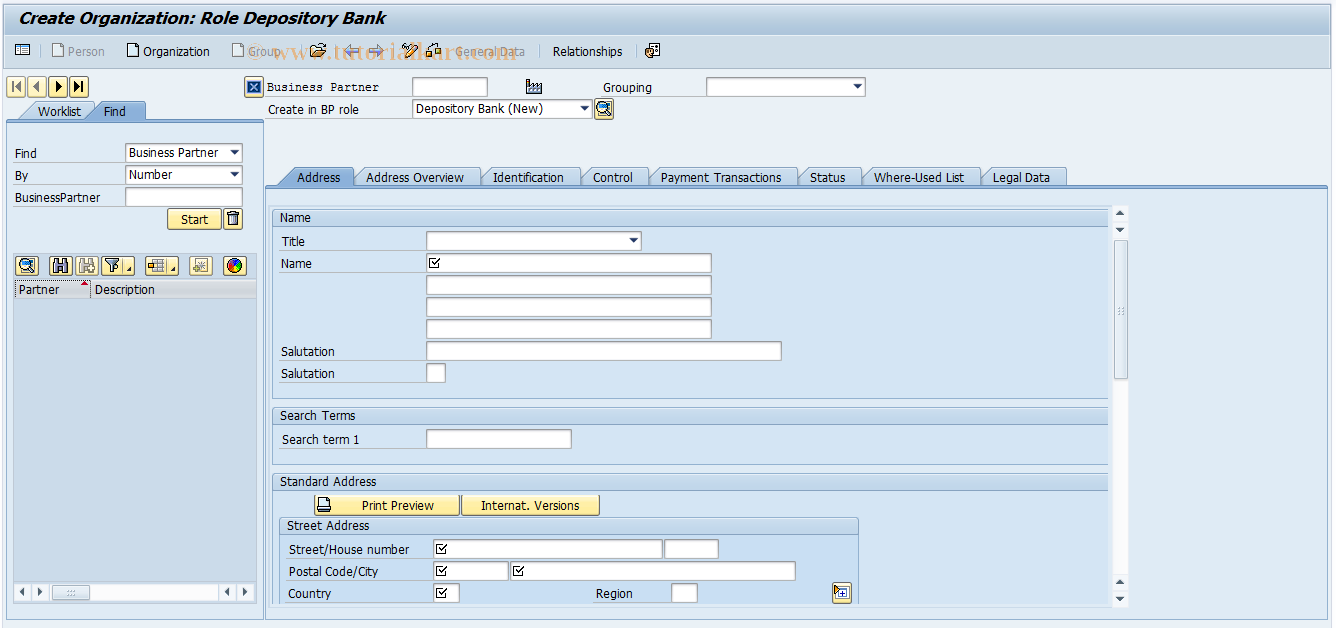Open the Create in BP role dropdown

point(585,109)
